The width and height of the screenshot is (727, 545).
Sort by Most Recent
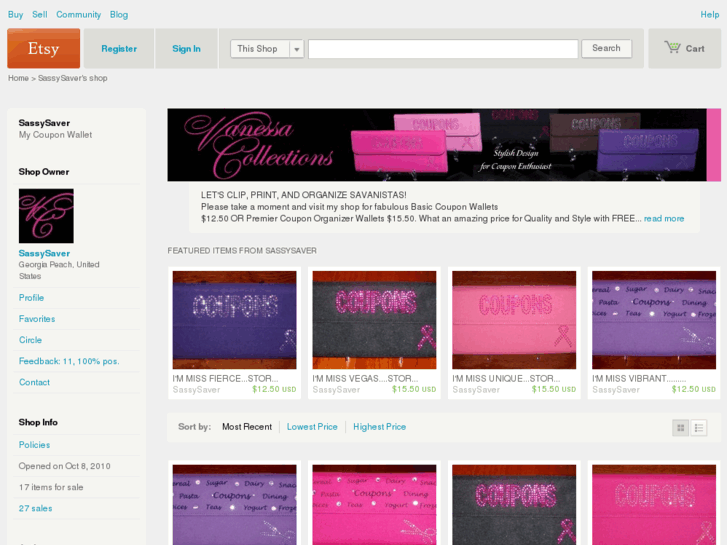click(247, 427)
